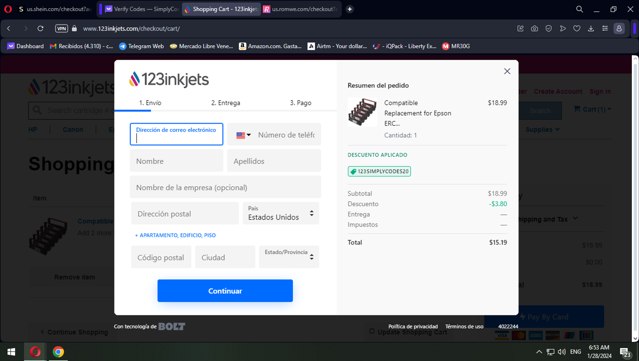Open the País Estados Unidos dropdown
639x361 pixels.
pyautogui.click(x=281, y=214)
